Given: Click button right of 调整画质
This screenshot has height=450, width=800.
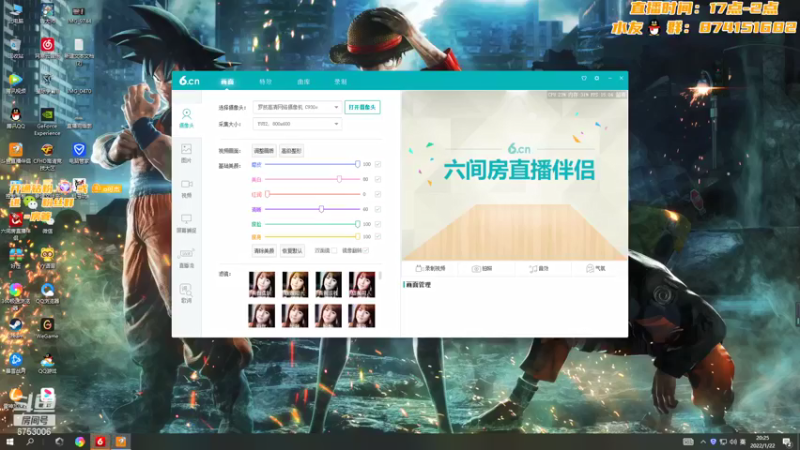Looking at the screenshot, I should pos(291,151).
